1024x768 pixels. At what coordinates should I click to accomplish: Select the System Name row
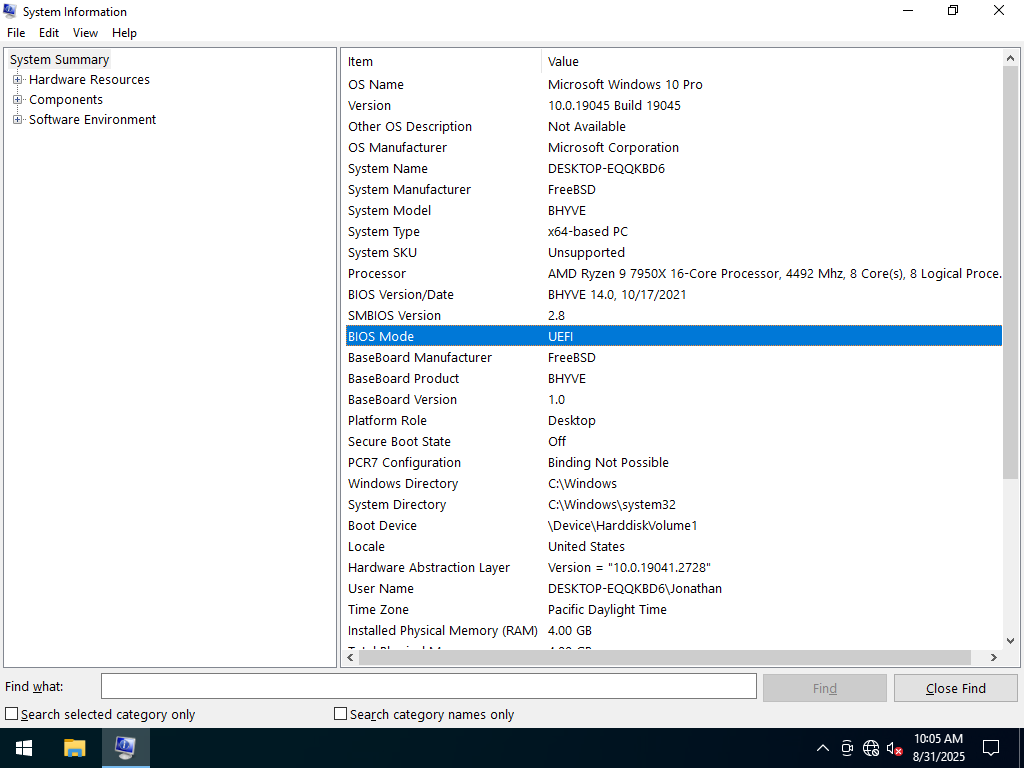point(673,168)
